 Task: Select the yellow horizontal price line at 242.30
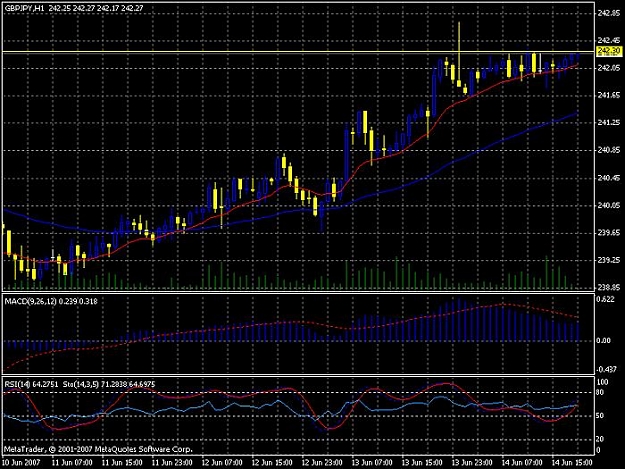(x=297, y=52)
